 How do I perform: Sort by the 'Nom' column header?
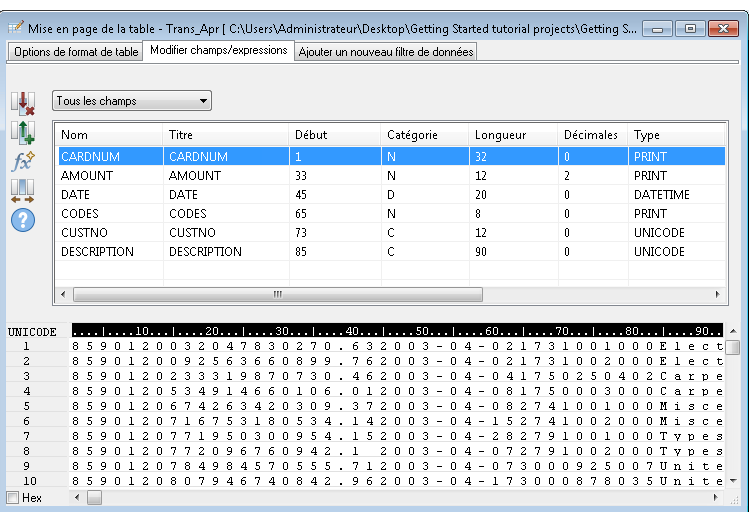(75, 135)
